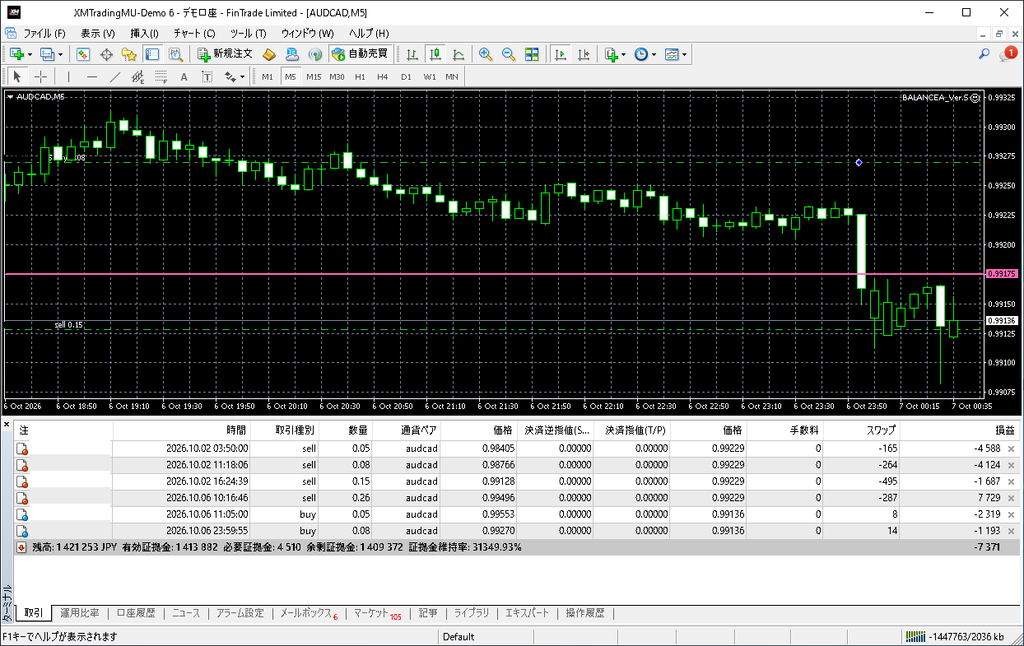Switch chart to candlestick mode
The height and width of the screenshot is (646, 1024).
point(435,55)
